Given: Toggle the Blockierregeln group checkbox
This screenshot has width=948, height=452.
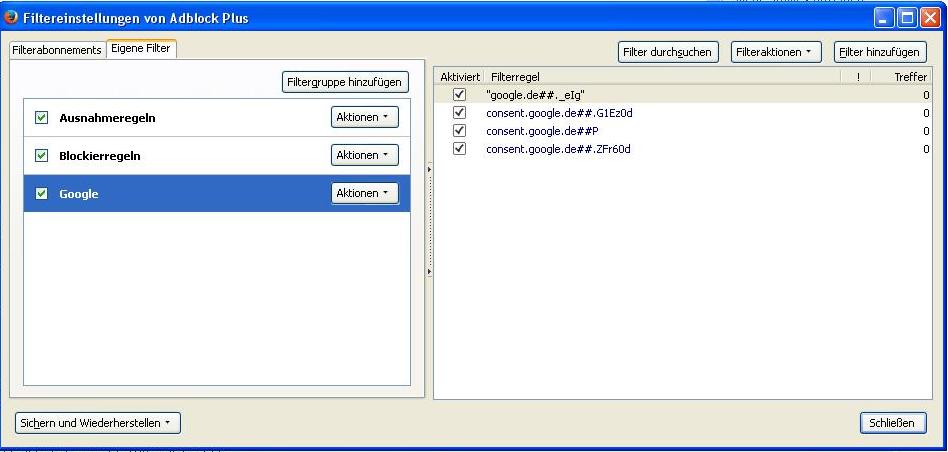Looking at the screenshot, I should coord(41,155).
